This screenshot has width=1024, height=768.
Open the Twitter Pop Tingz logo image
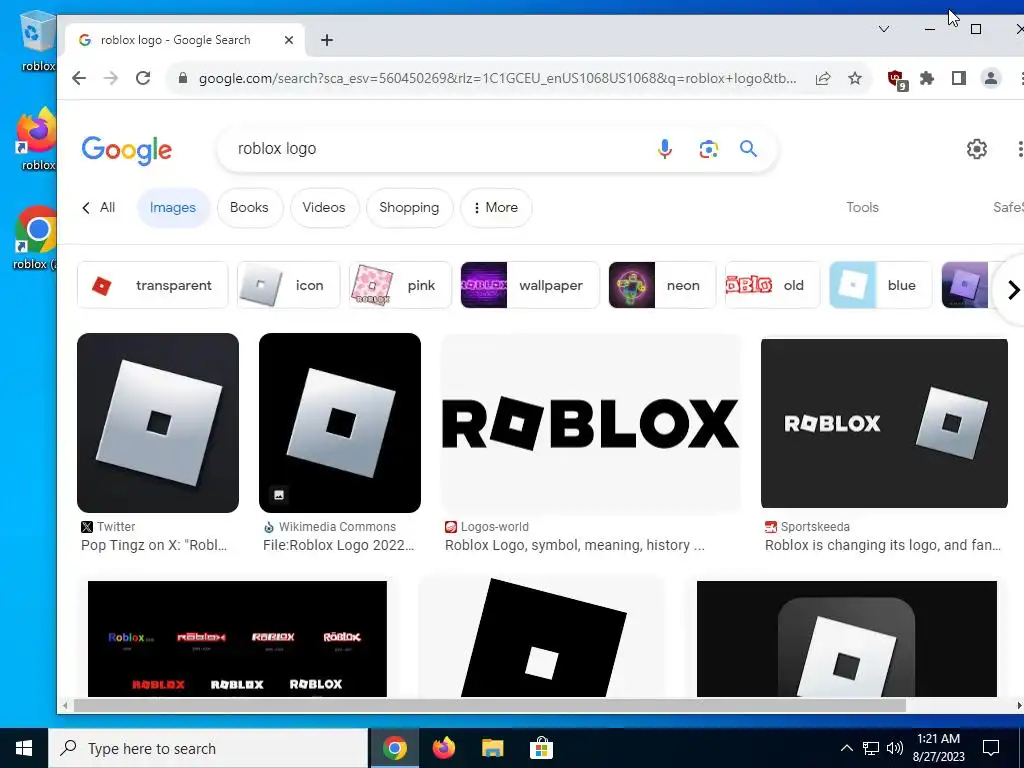coord(158,423)
